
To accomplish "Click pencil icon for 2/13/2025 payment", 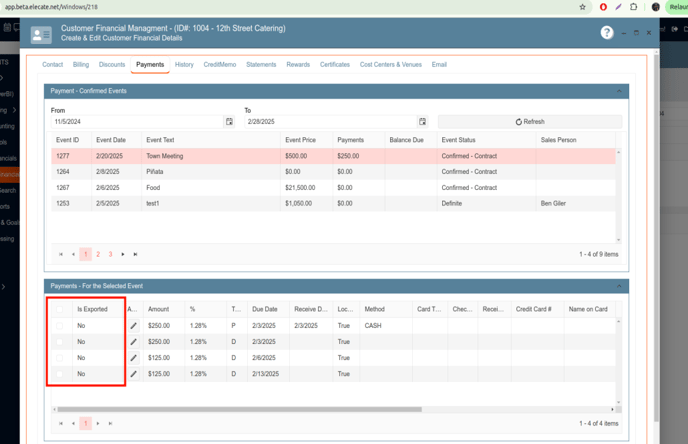I will click(133, 373).
